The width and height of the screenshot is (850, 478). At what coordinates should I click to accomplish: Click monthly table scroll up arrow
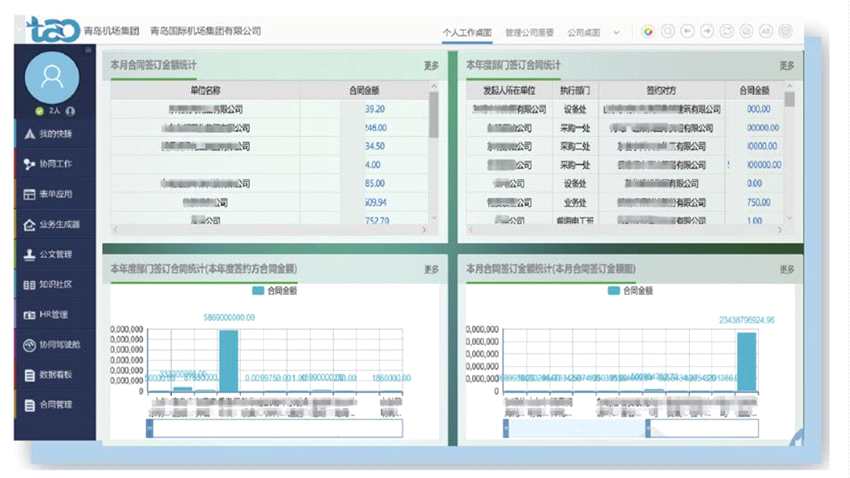434,86
